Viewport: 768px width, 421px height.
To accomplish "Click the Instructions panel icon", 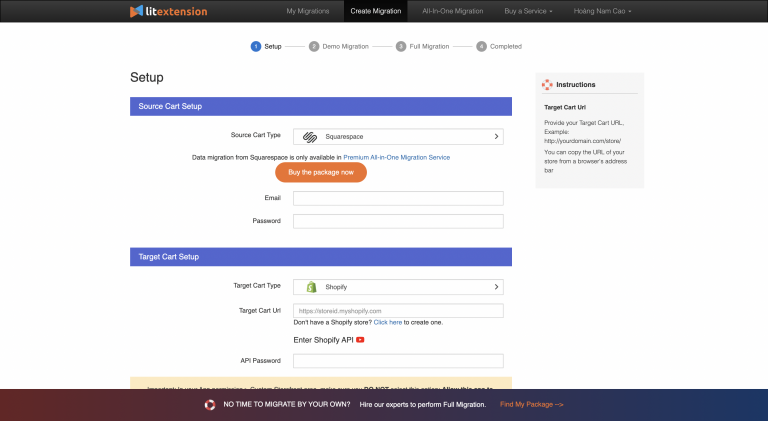I will [x=547, y=85].
